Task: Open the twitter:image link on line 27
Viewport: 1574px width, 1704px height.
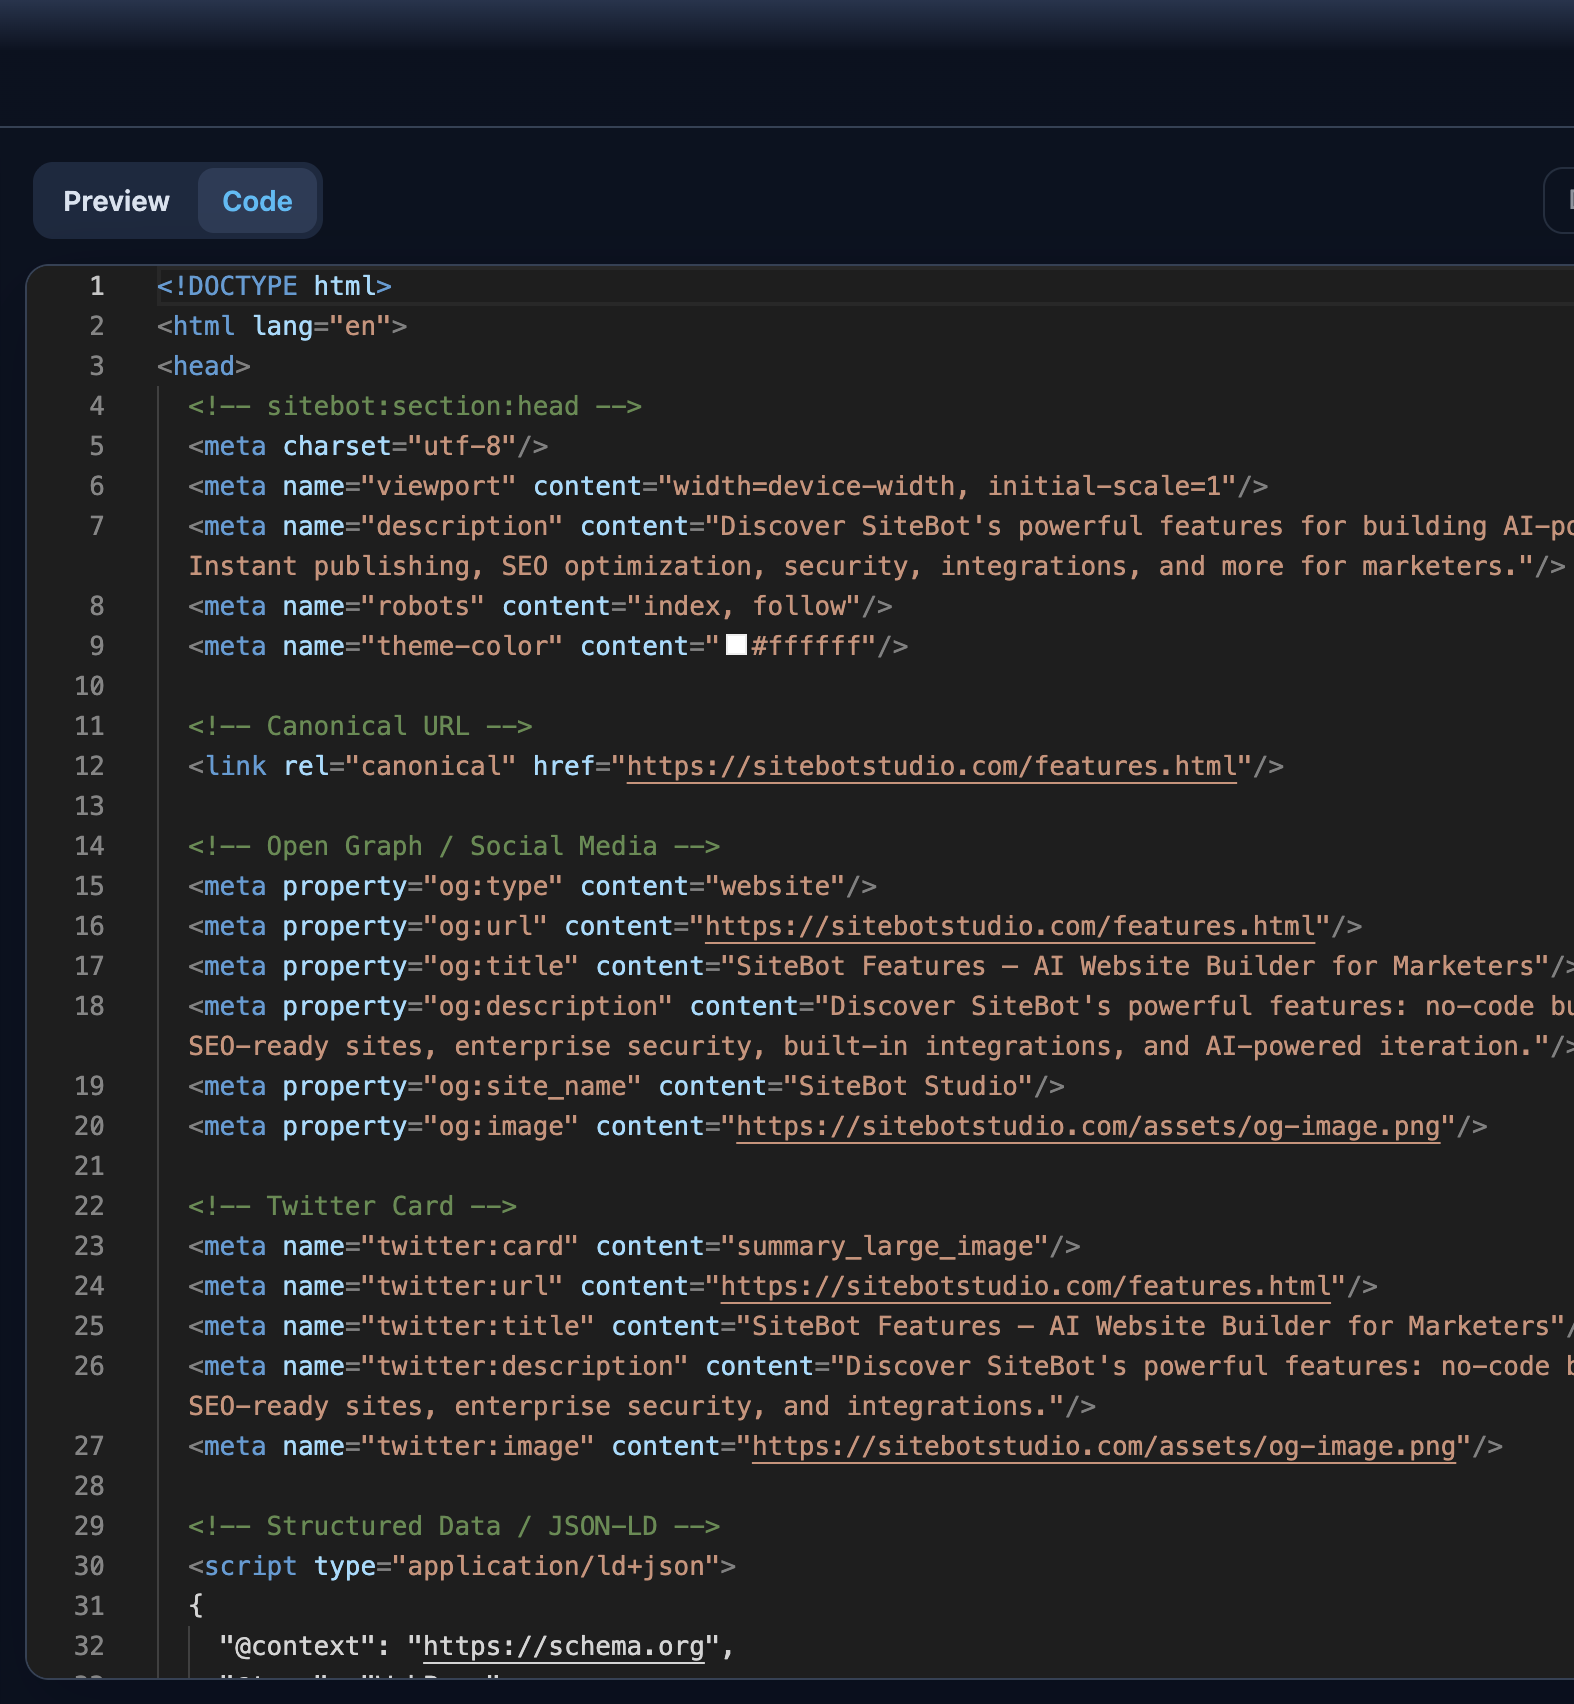Action: [x=1104, y=1446]
